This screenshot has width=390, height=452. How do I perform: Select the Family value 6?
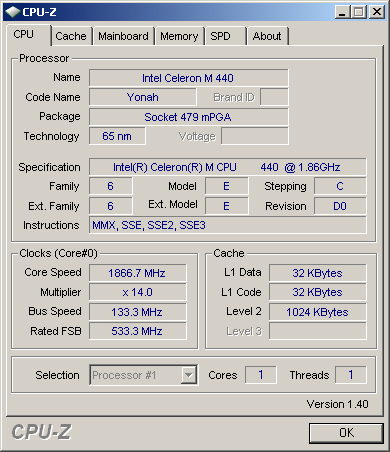pyautogui.click(x=111, y=186)
